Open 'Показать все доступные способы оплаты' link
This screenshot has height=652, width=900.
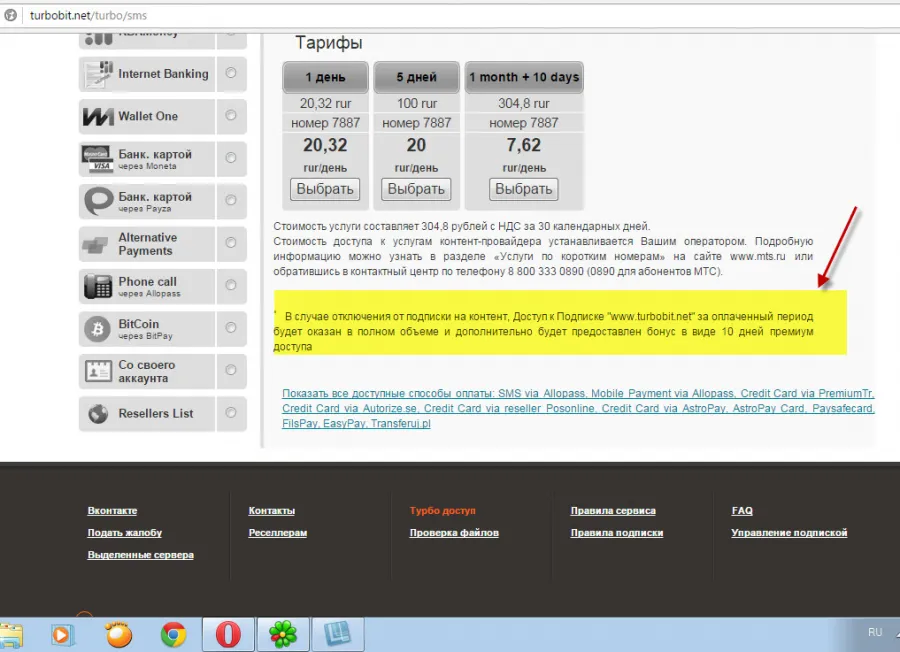pos(578,409)
